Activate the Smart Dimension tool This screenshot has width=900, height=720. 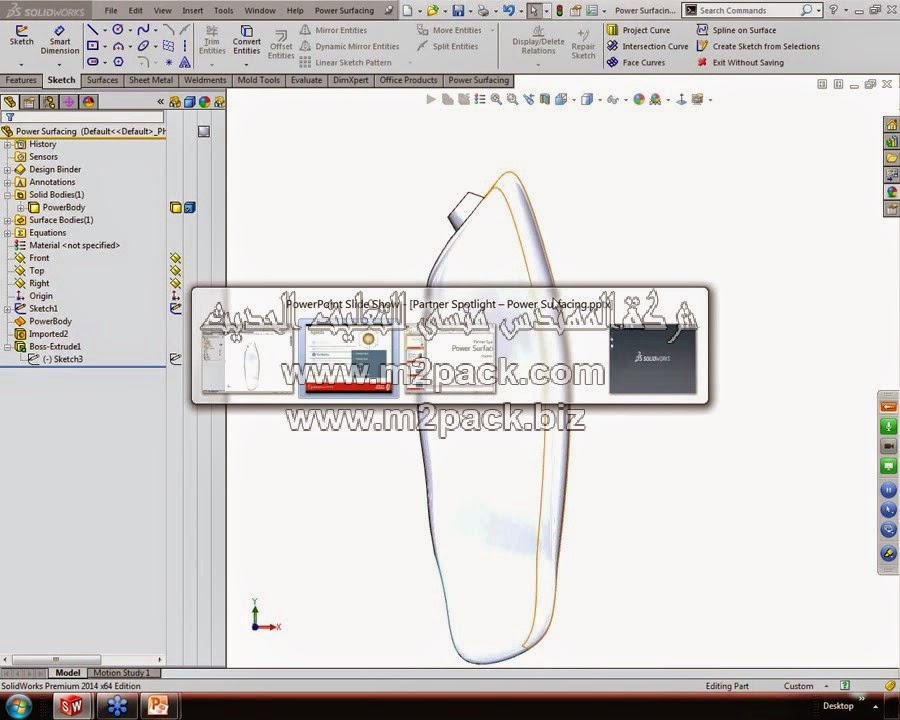[60, 40]
